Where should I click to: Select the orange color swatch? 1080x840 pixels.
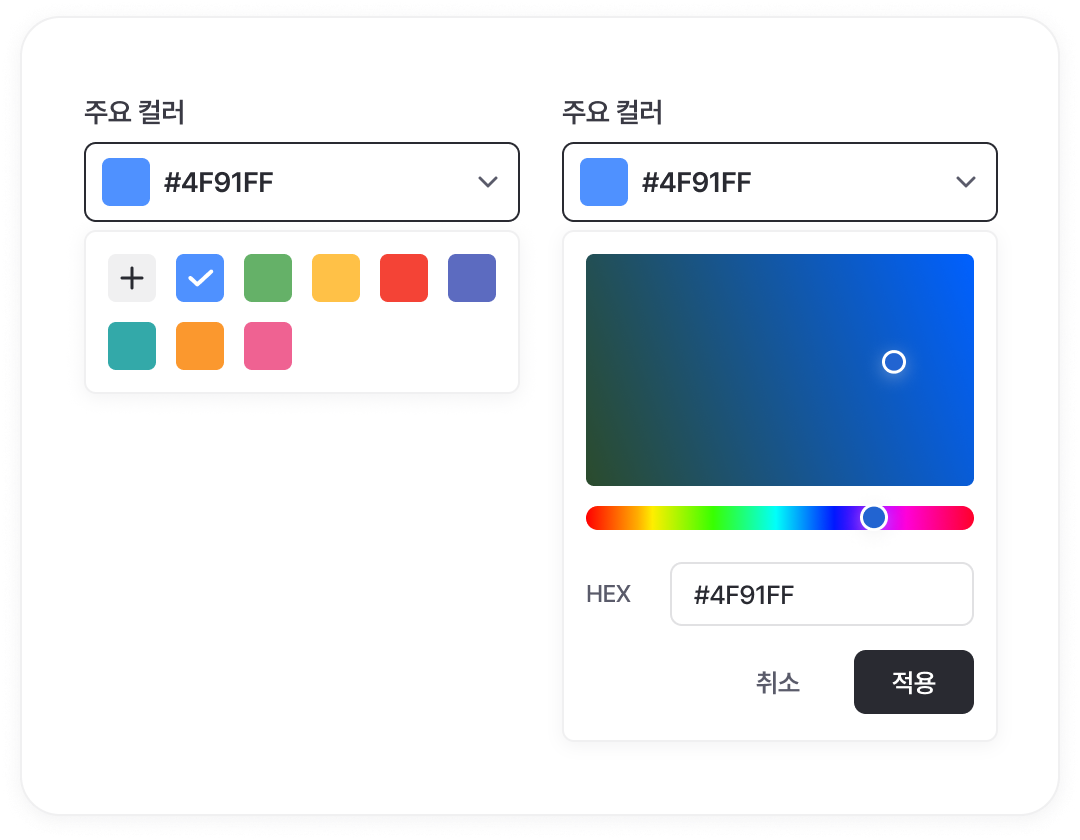click(200, 346)
